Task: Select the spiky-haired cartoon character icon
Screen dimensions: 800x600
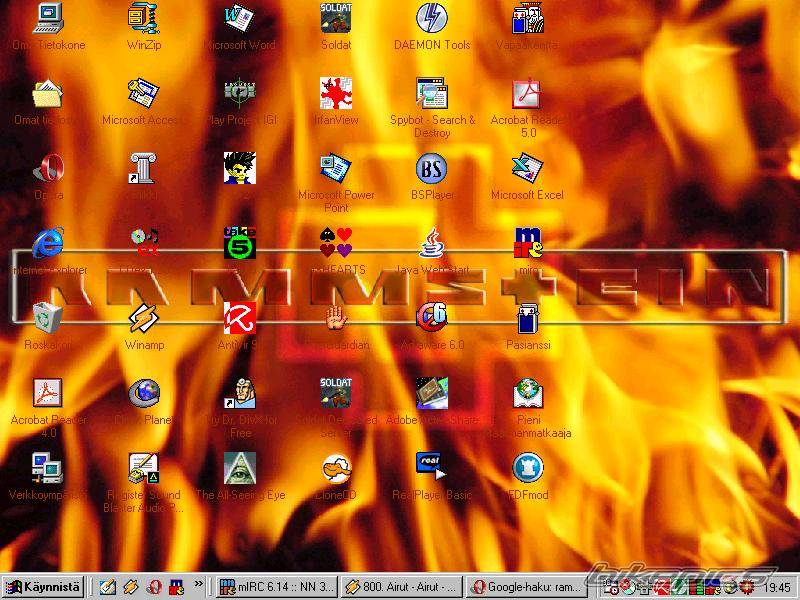Action: point(240,168)
